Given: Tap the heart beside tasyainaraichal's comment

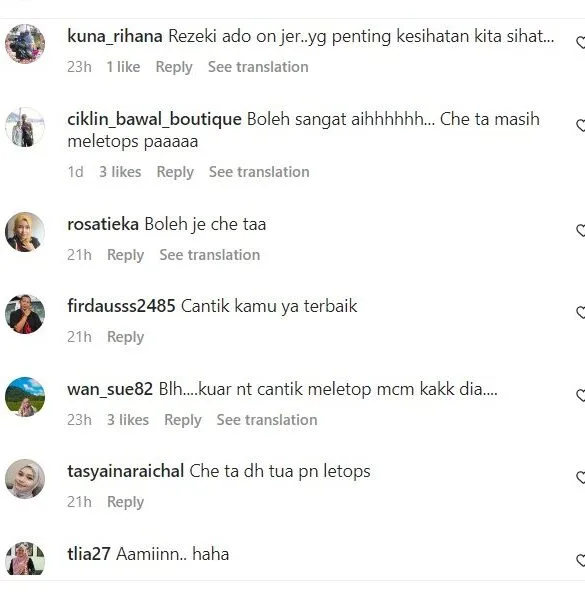Looking at the screenshot, I should click(581, 477).
